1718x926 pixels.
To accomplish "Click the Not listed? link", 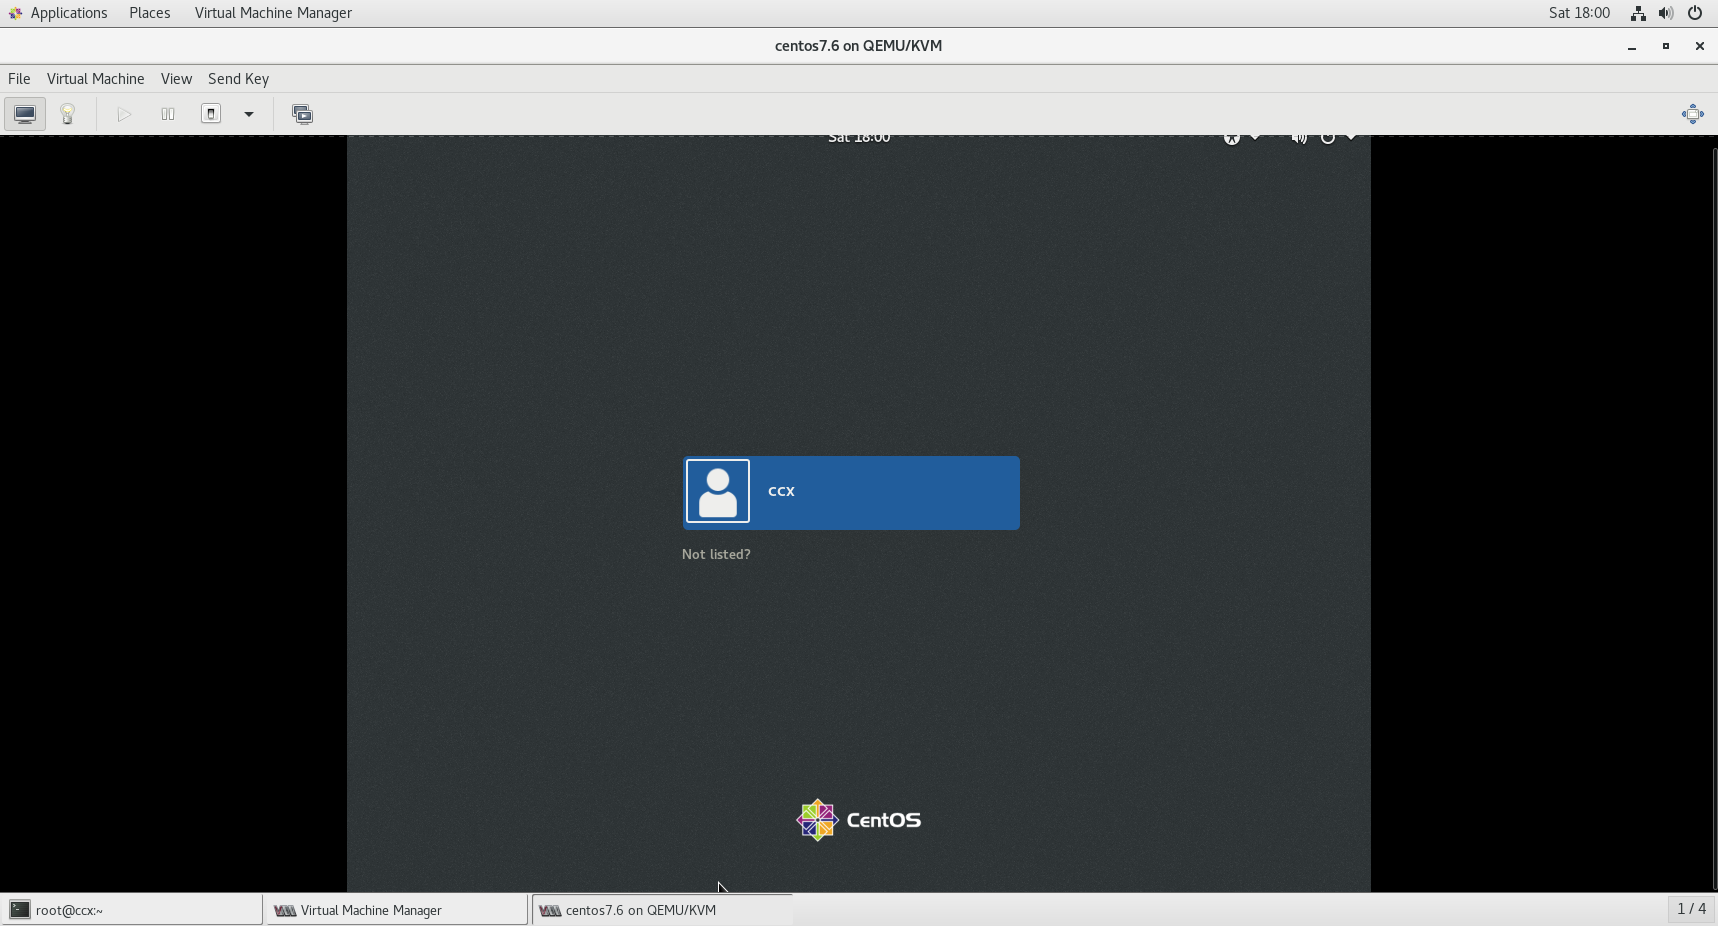I will (x=716, y=554).
